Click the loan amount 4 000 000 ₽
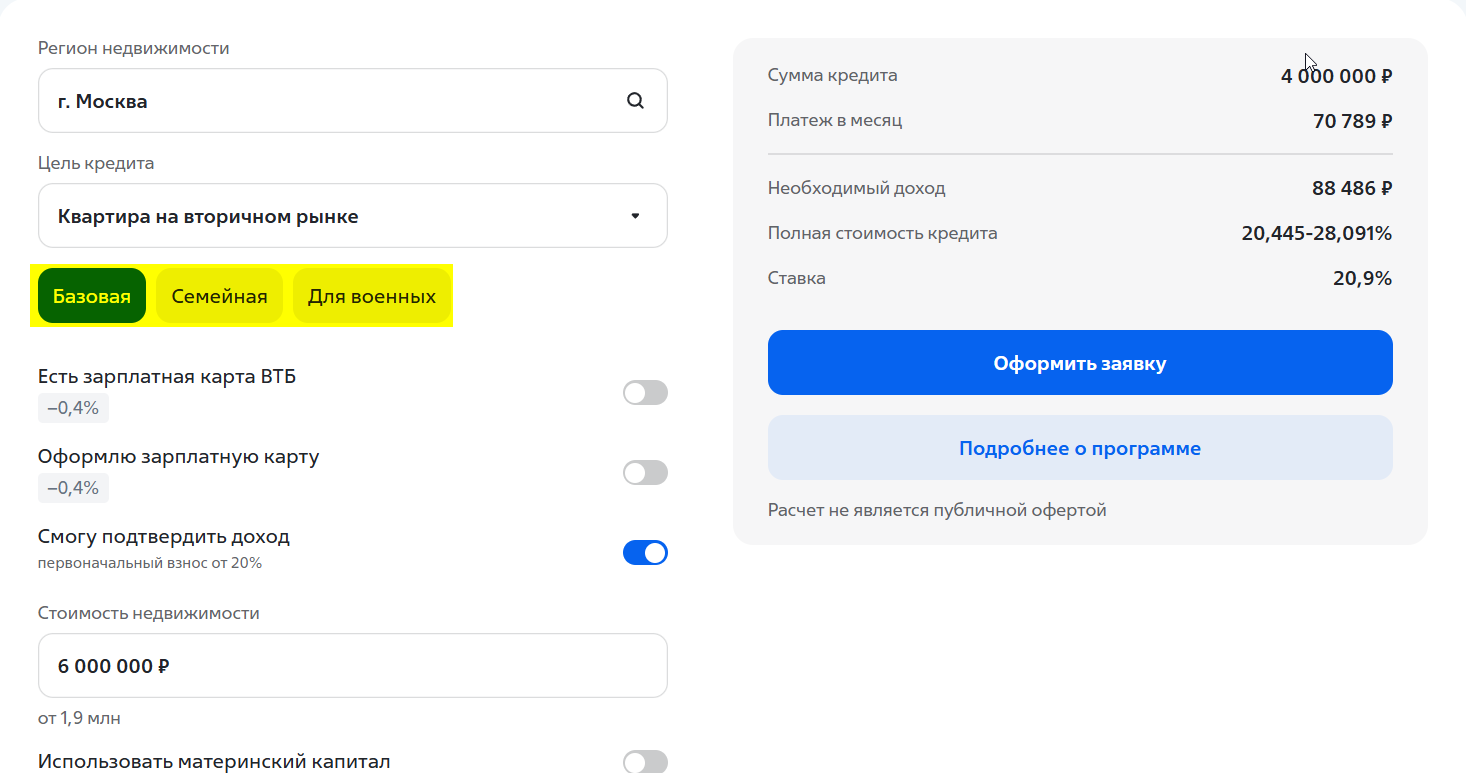1466x773 pixels. click(x=1335, y=75)
